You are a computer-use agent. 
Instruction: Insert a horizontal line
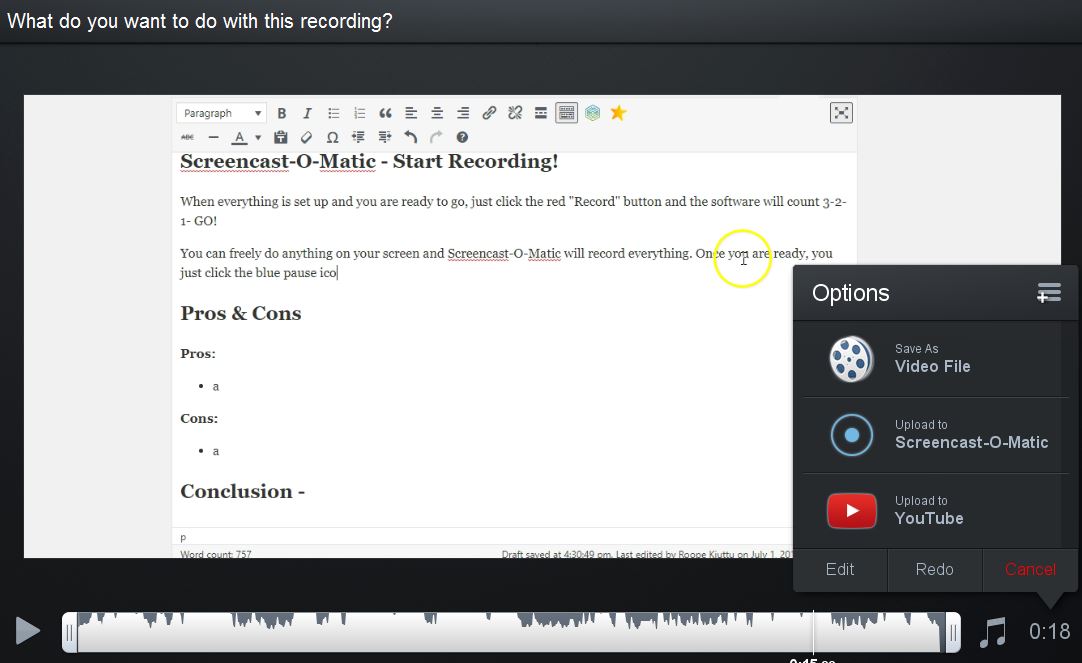(213, 137)
